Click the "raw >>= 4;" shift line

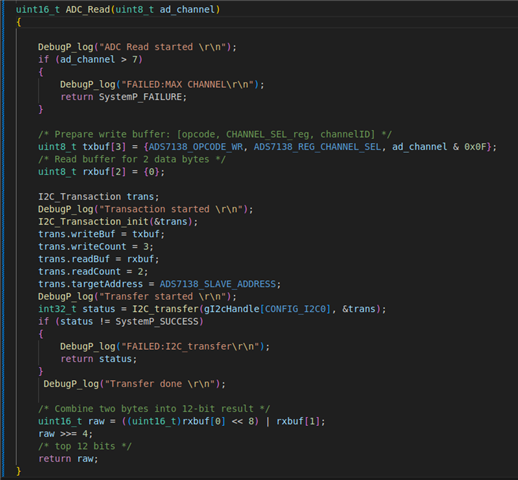65,434
